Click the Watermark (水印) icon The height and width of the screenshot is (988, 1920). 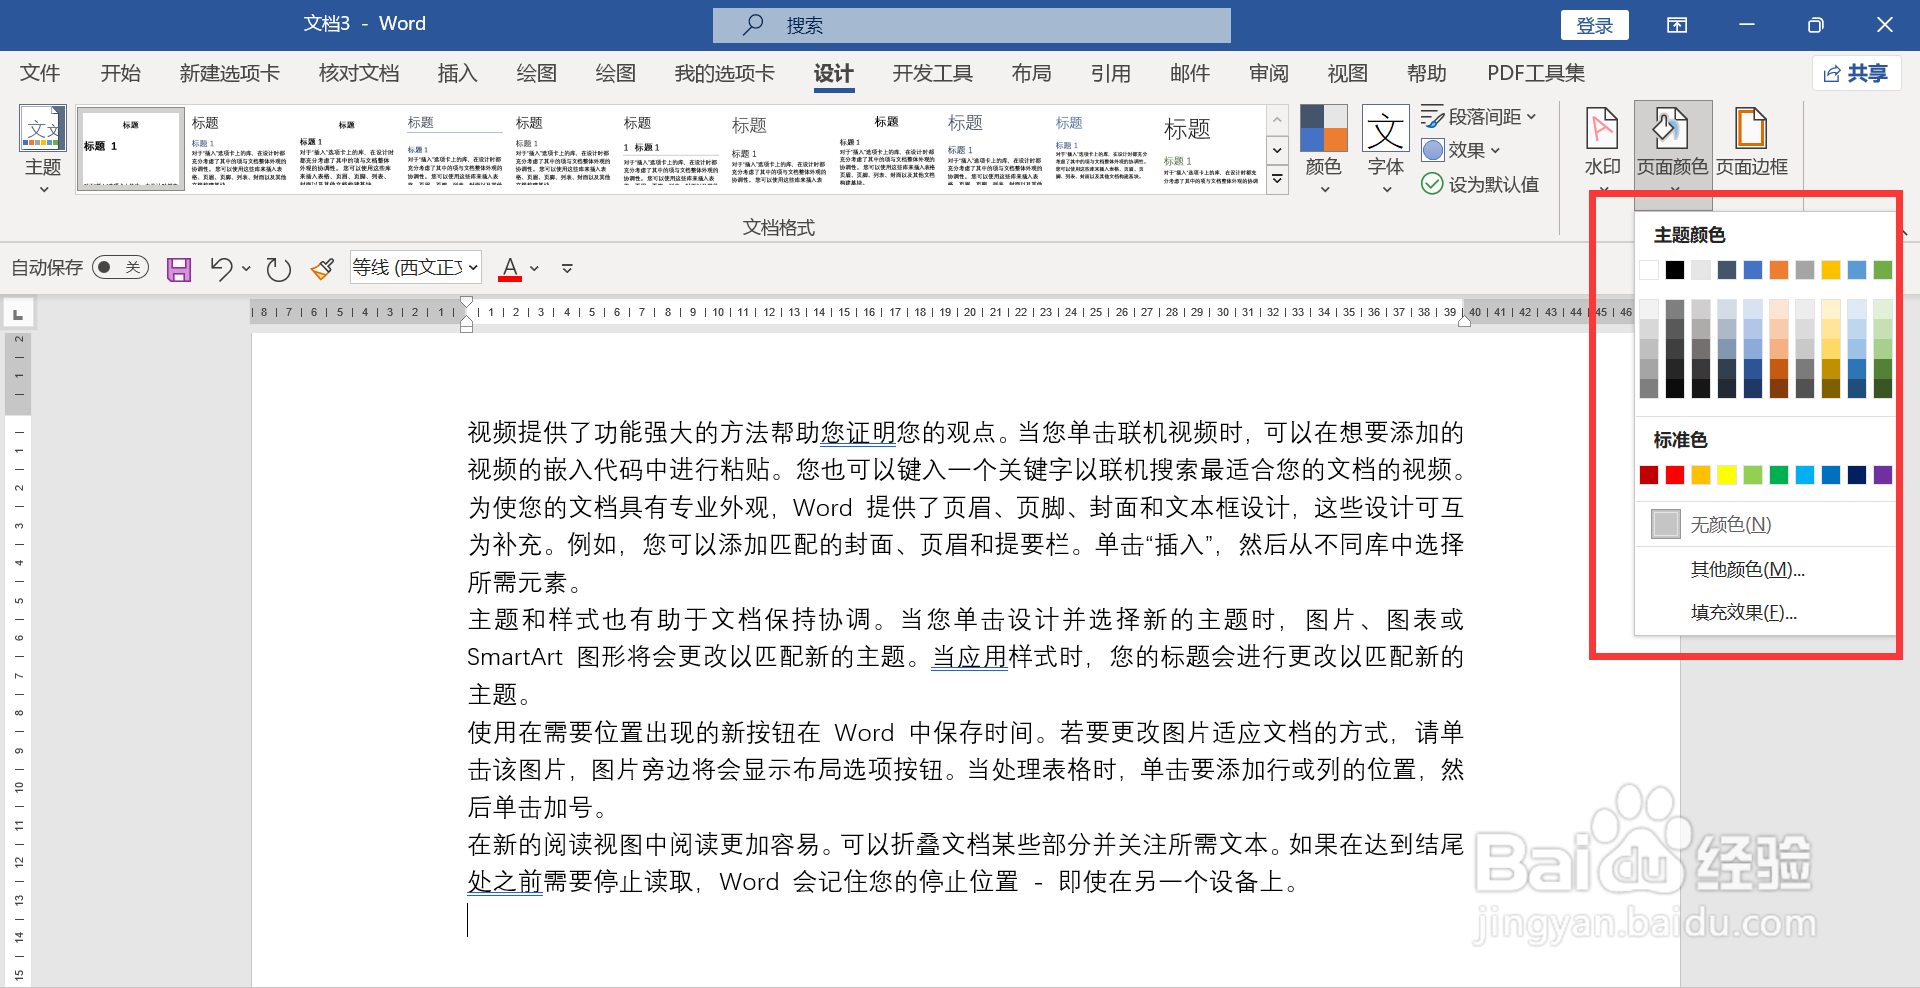coord(1603,129)
